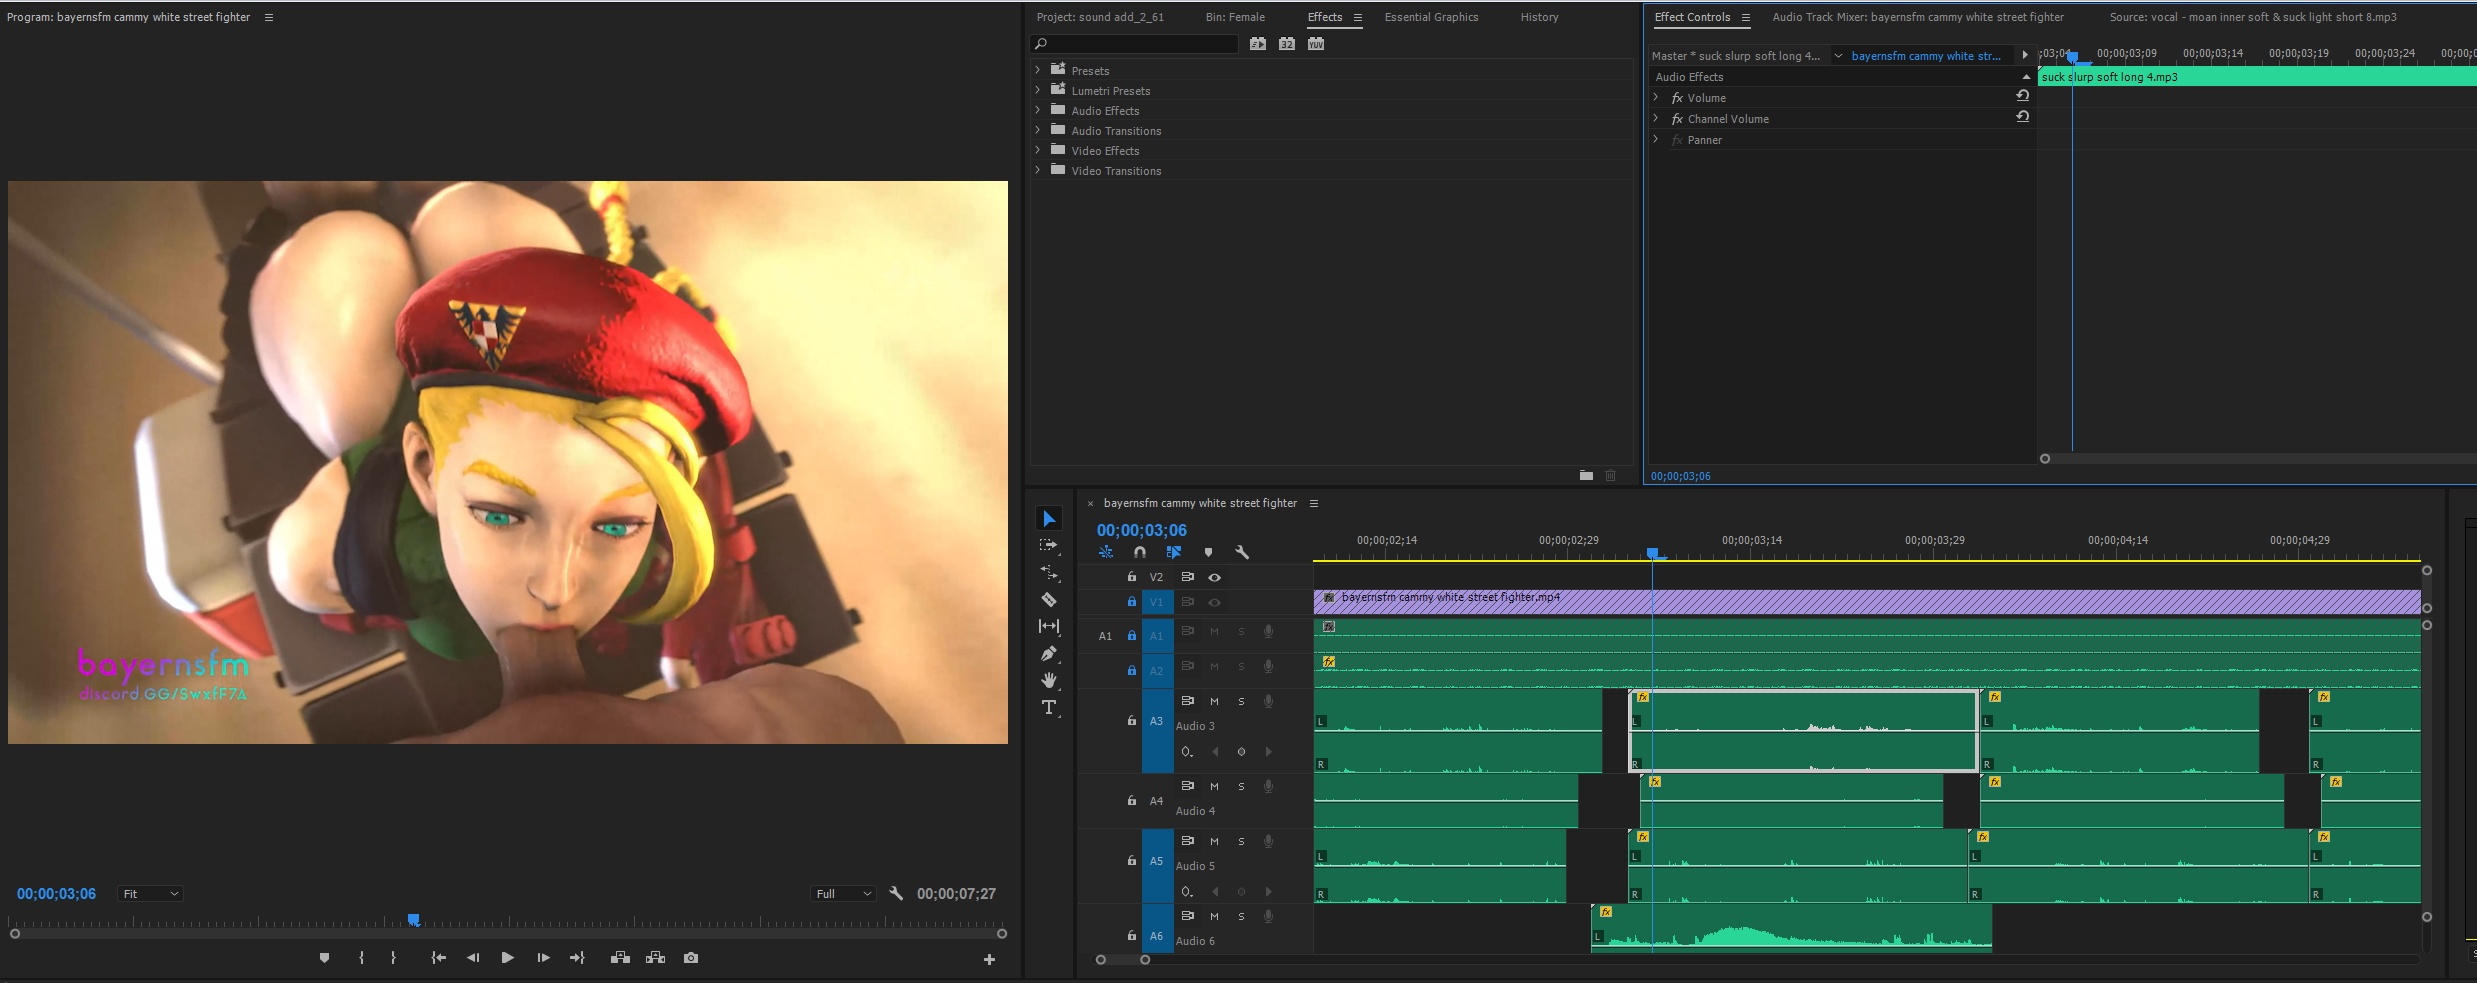Select the Selection tool arrow
This screenshot has width=2477, height=983.
[x=1049, y=518]
